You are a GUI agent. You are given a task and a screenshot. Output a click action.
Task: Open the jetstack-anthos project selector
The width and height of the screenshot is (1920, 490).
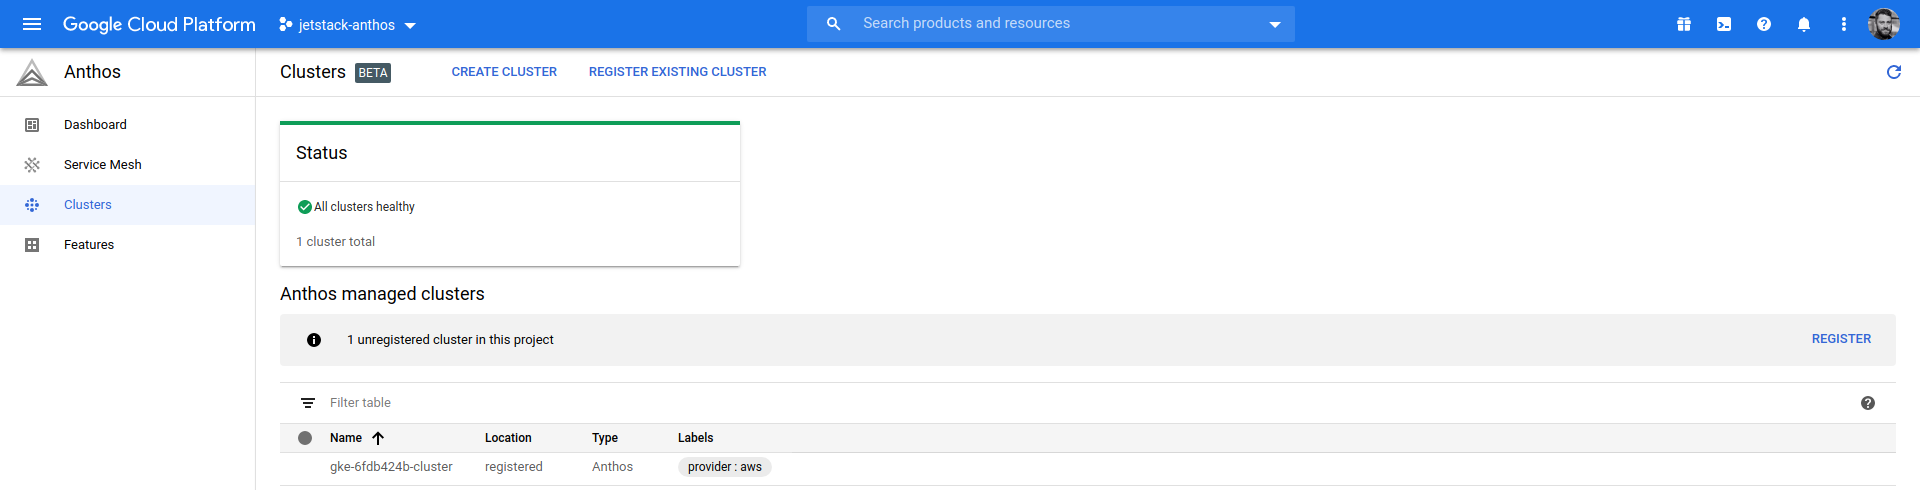[347, 25]
